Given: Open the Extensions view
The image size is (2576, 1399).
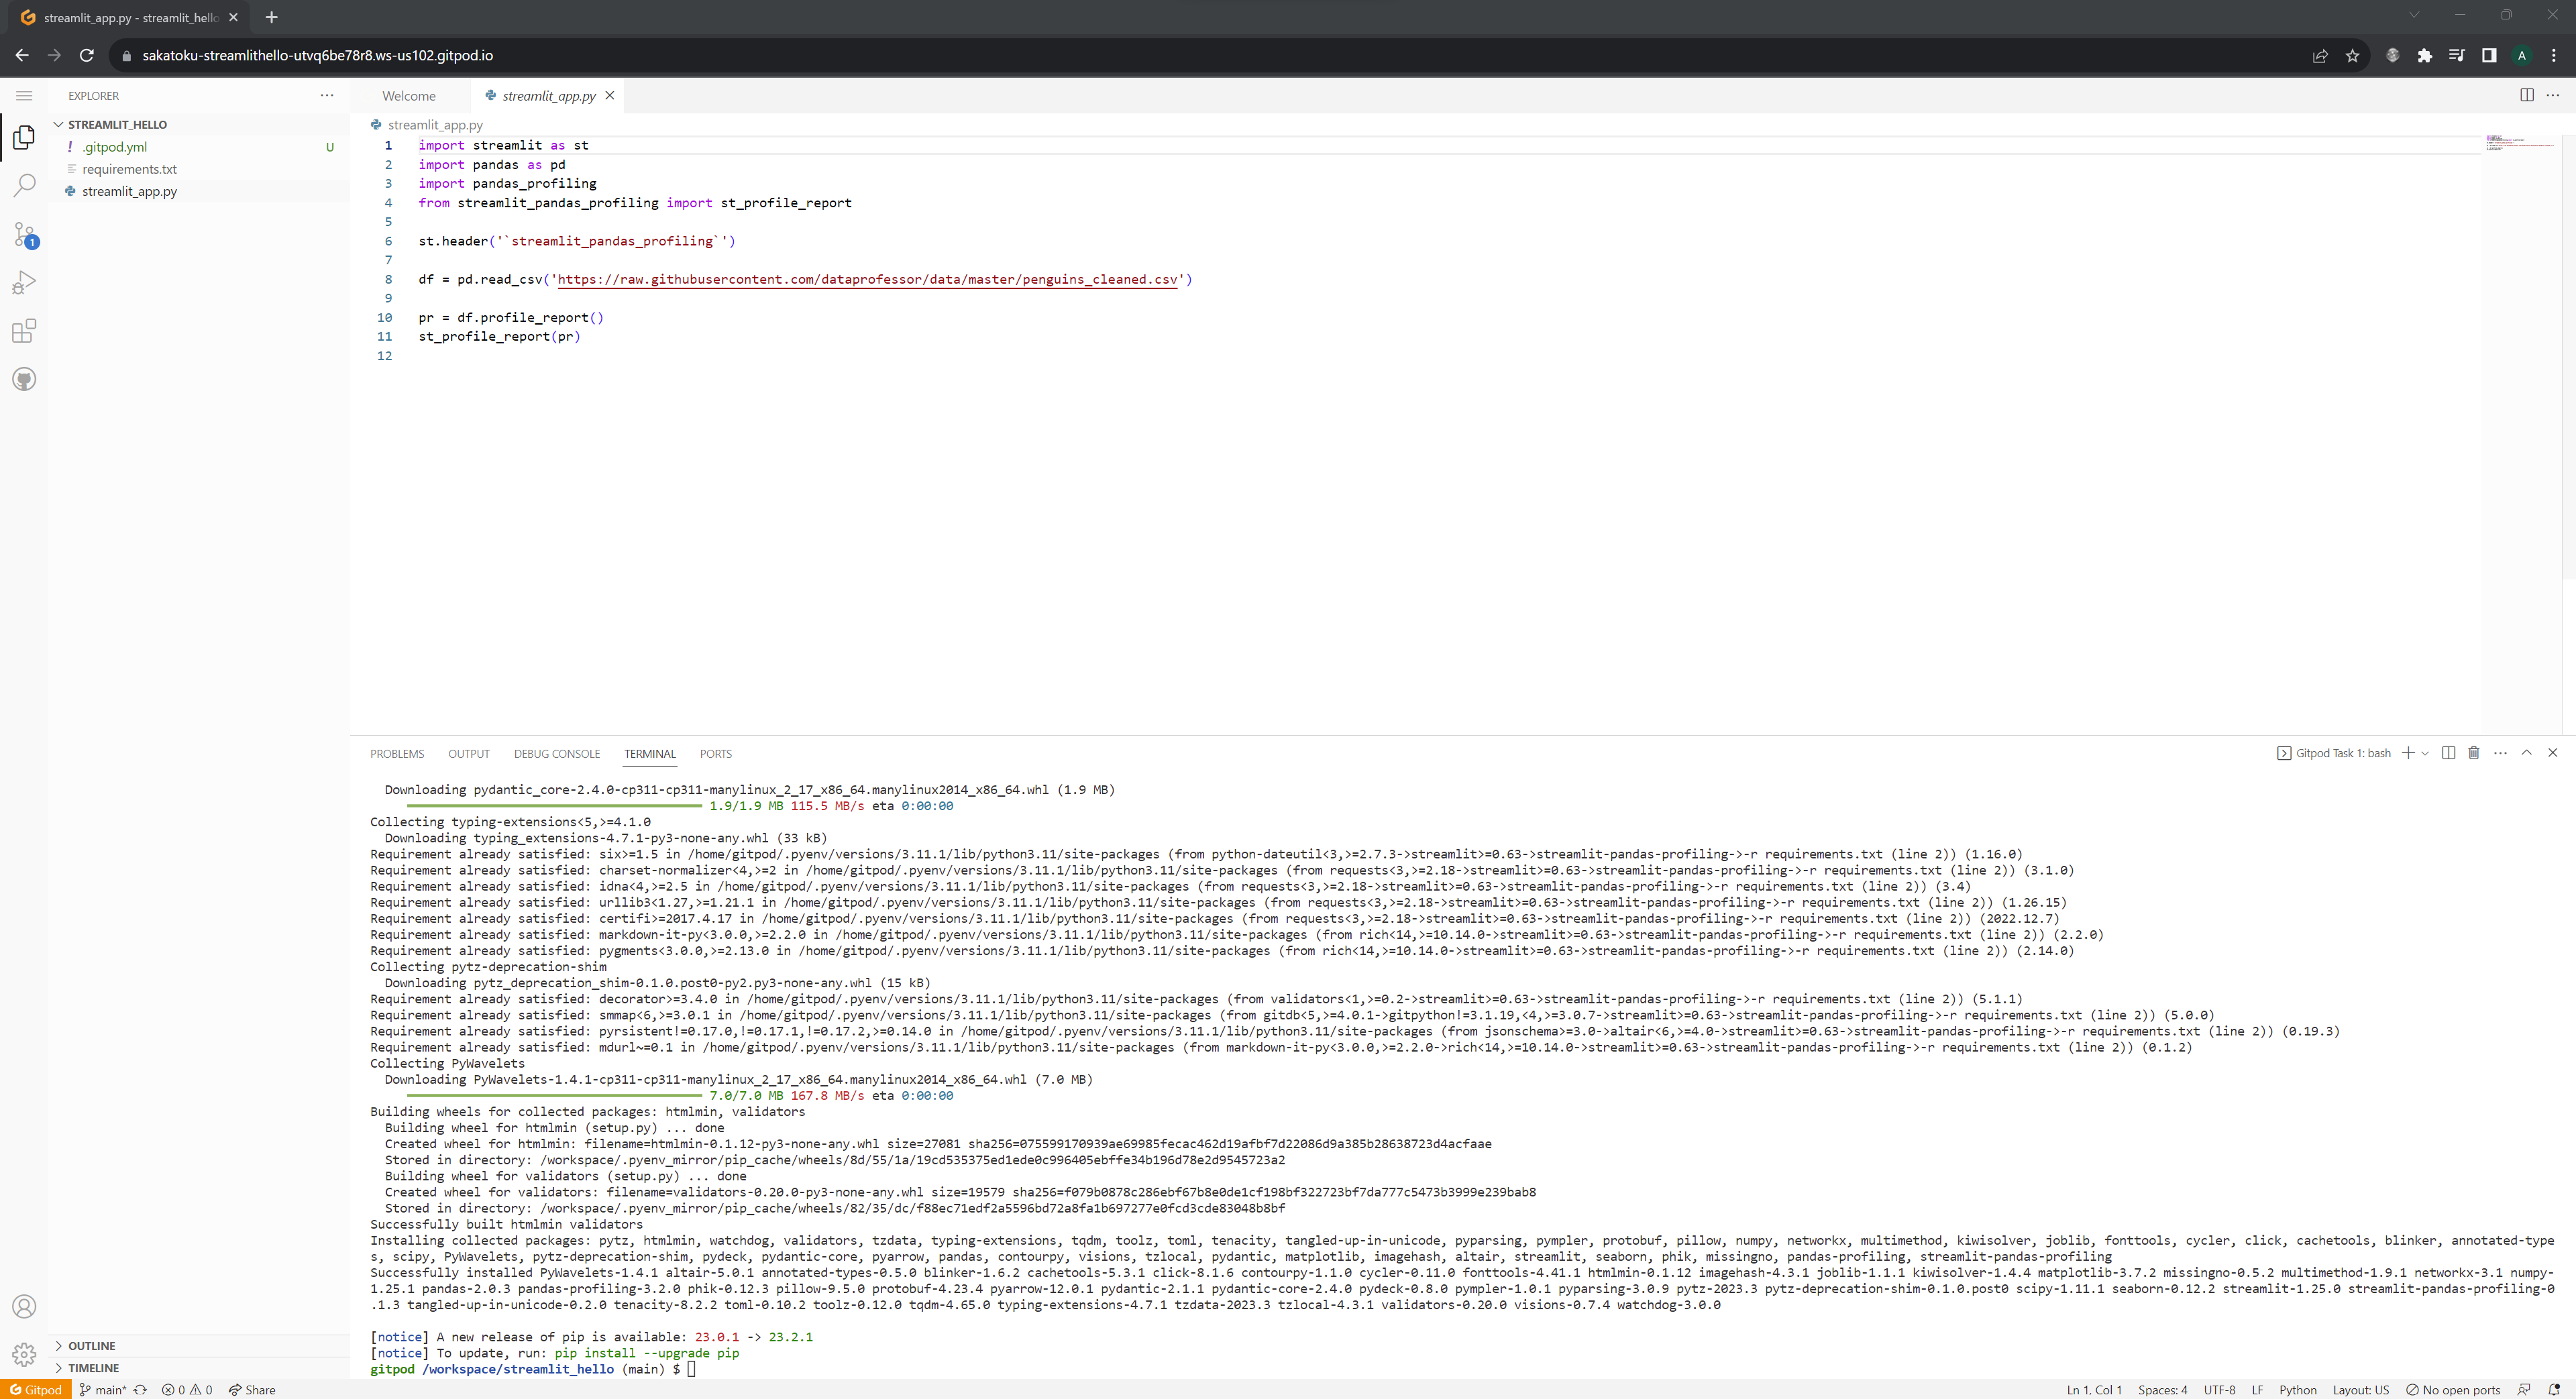Looking at the screenshot, I should [24, 331].
